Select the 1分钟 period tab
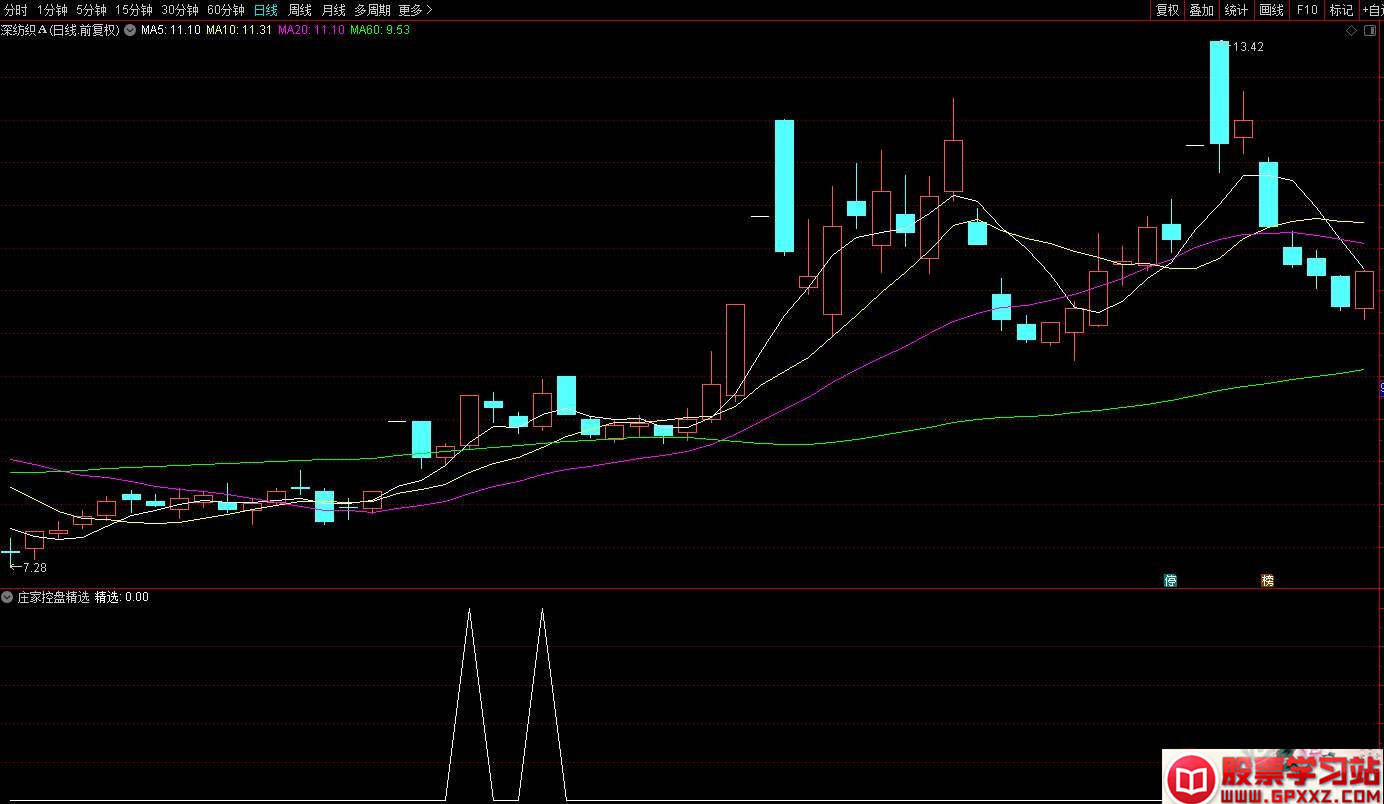 click(x=52, y=10)
